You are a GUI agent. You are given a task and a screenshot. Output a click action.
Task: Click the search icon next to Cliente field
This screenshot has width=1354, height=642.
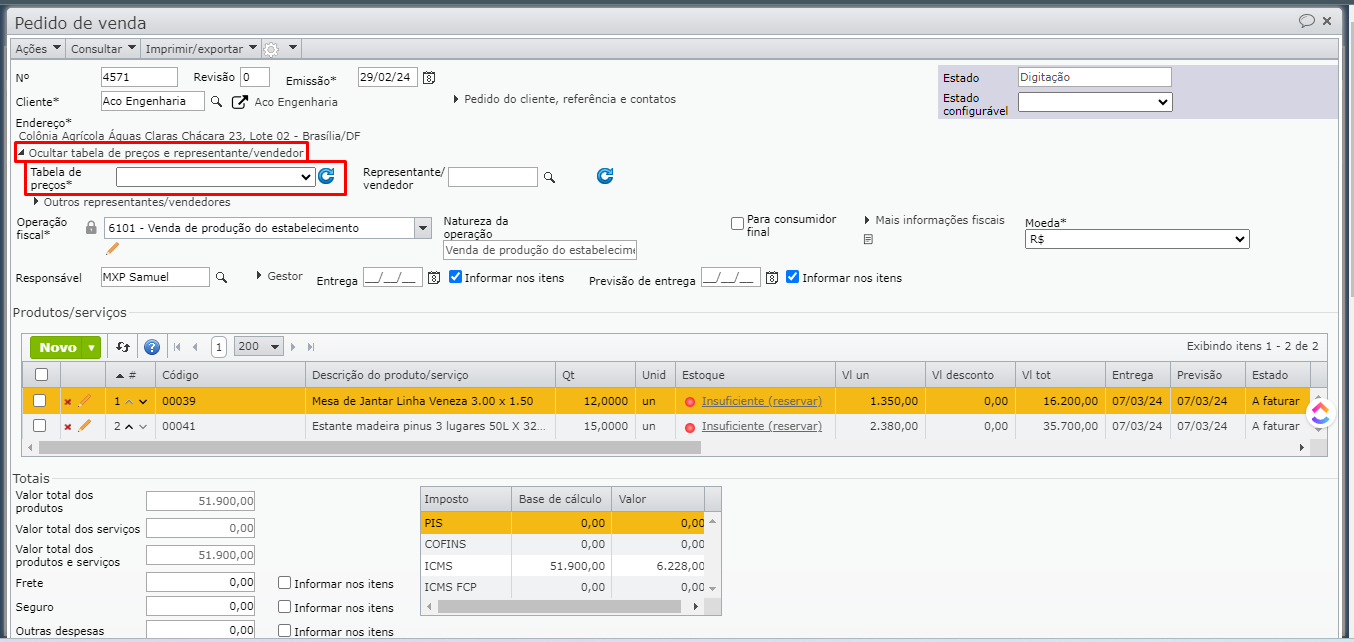[x=216, y=101]
